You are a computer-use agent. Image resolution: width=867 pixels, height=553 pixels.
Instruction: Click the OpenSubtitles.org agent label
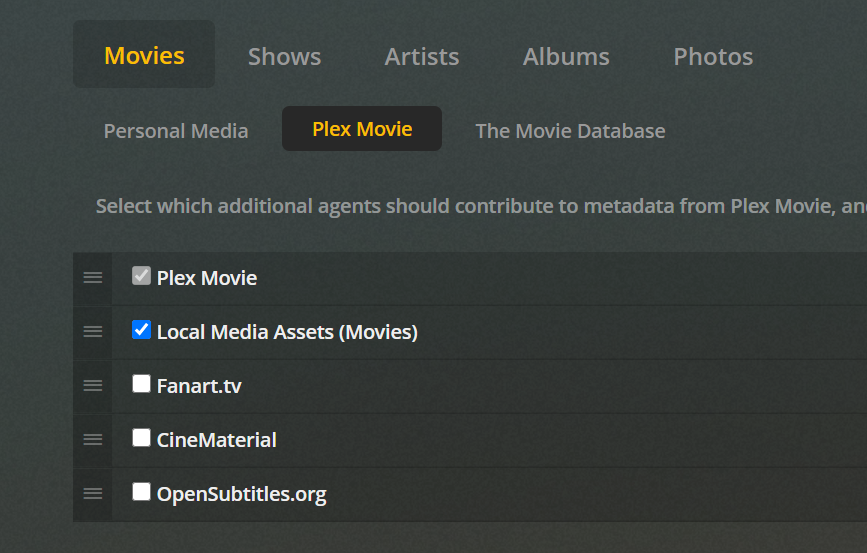(241, 494)
